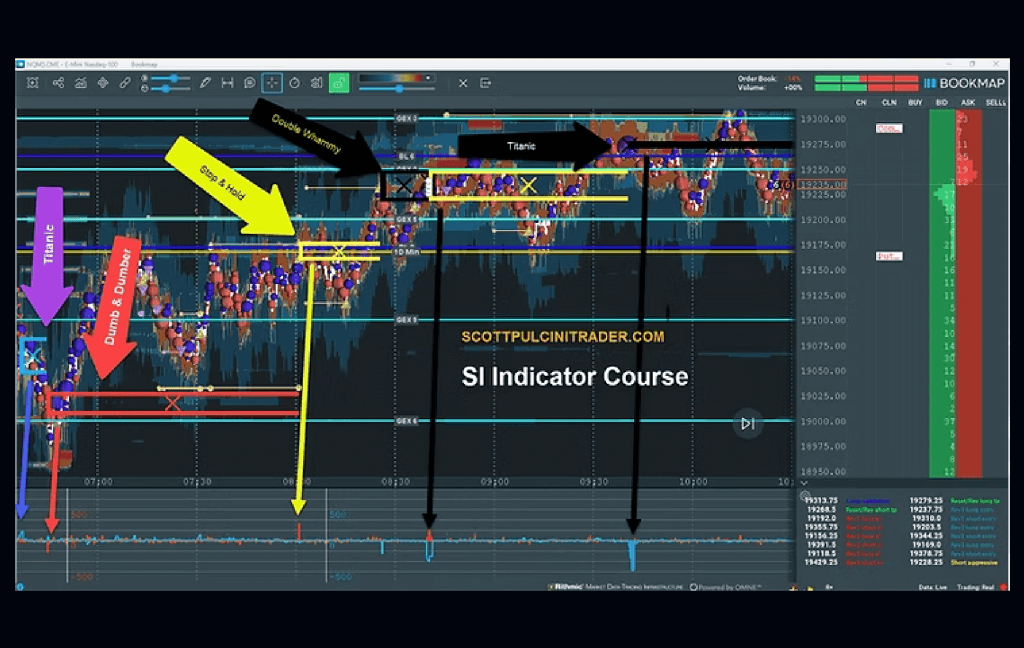Adjust the heatmap contrast slider under gradient
Image resolution: width=1024 pixels, height=648 pixels.
click(x=396, y=89)
